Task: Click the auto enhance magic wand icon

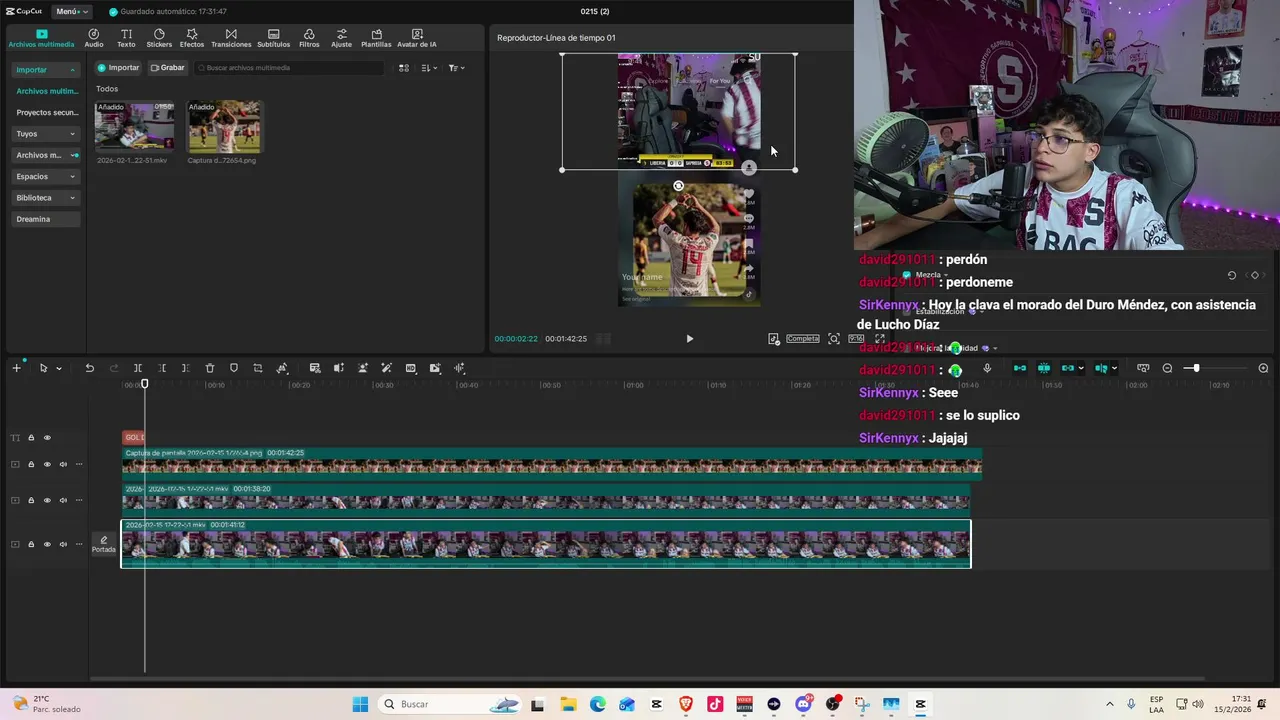Action: click(x=386, y=368)
